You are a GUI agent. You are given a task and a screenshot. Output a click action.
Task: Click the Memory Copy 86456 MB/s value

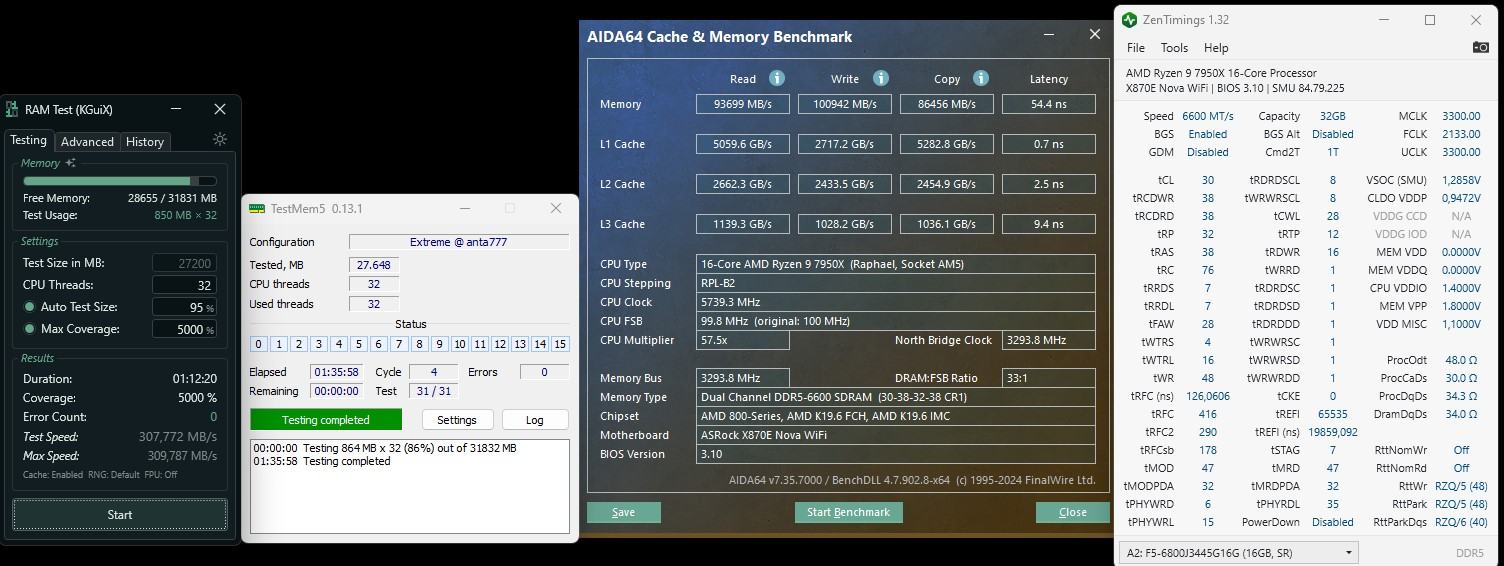coord(947,104)
